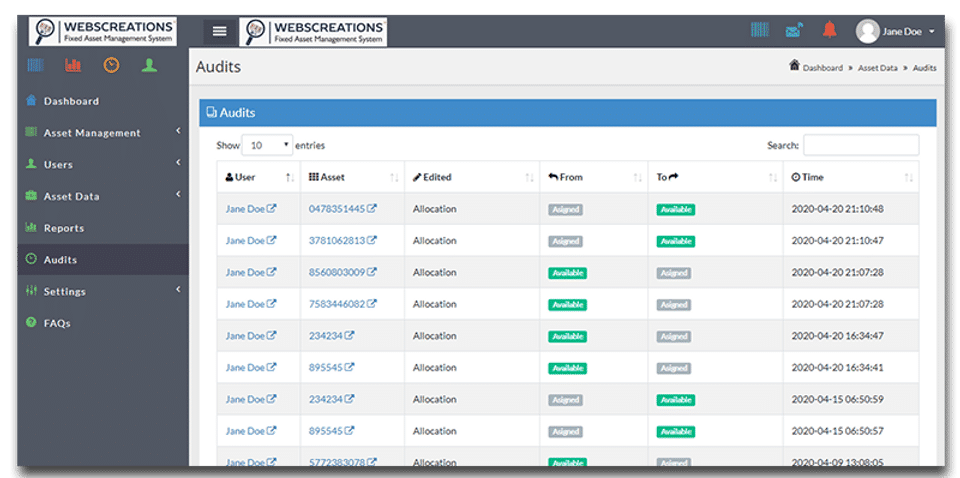Open asset 7583446082 link
The image size is (960, 478).
337,304
